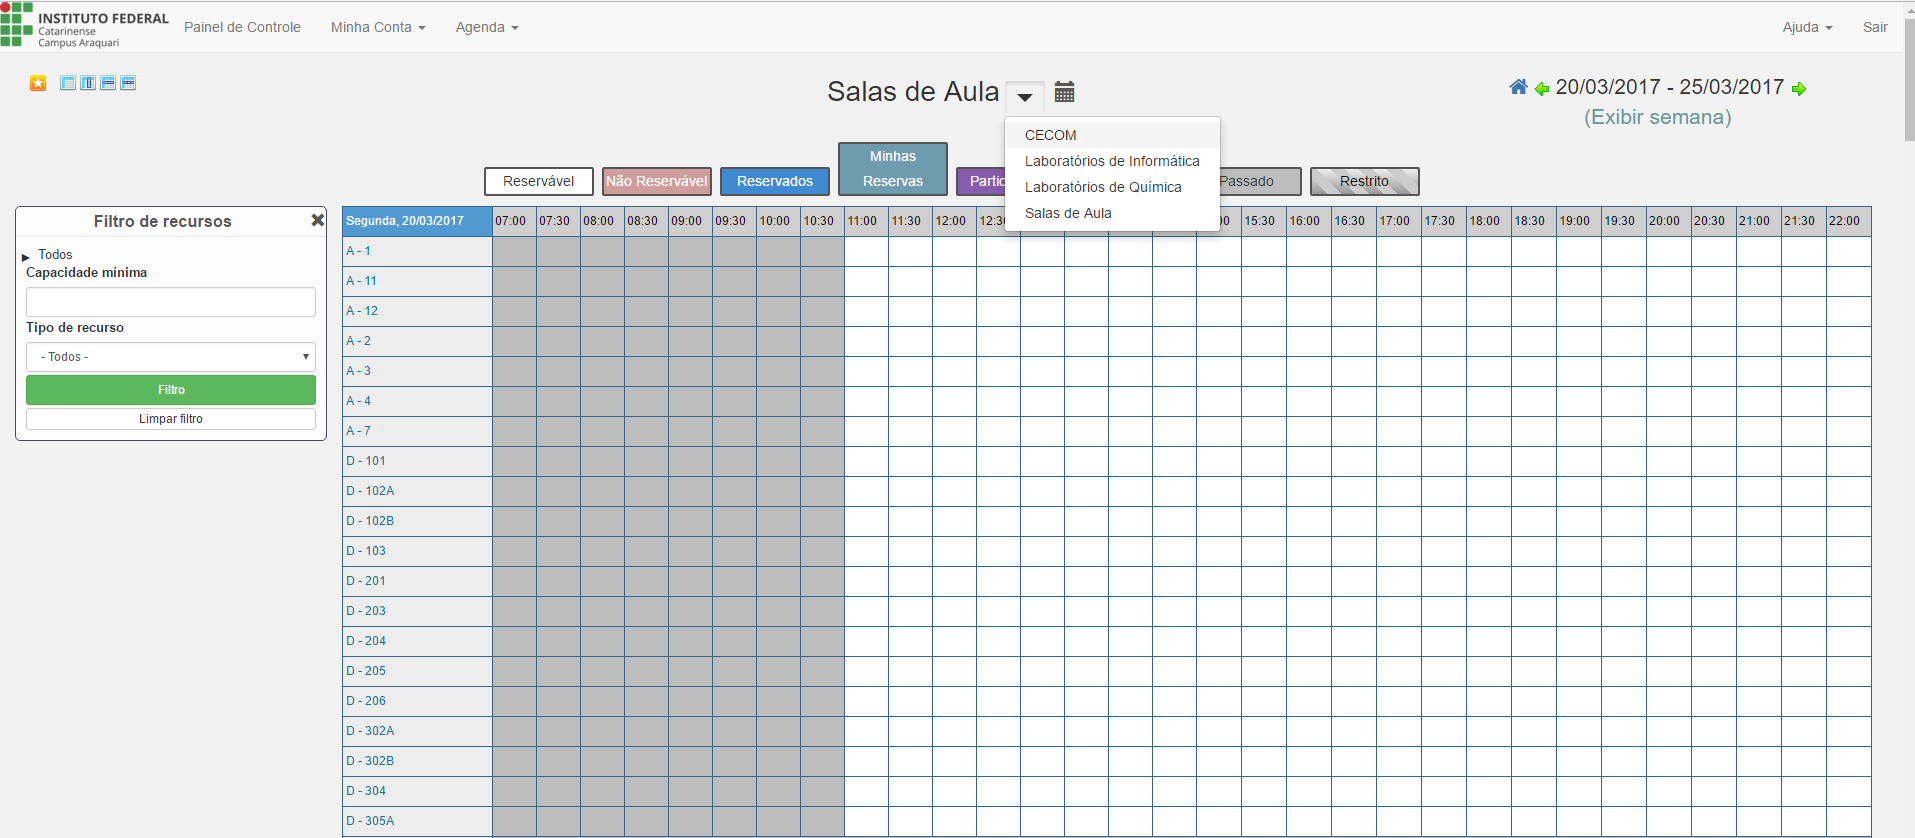This screenshot has height=838, width=1915.
Task: Open the Tipo de recurso dropdown
Action: (171, 357)
